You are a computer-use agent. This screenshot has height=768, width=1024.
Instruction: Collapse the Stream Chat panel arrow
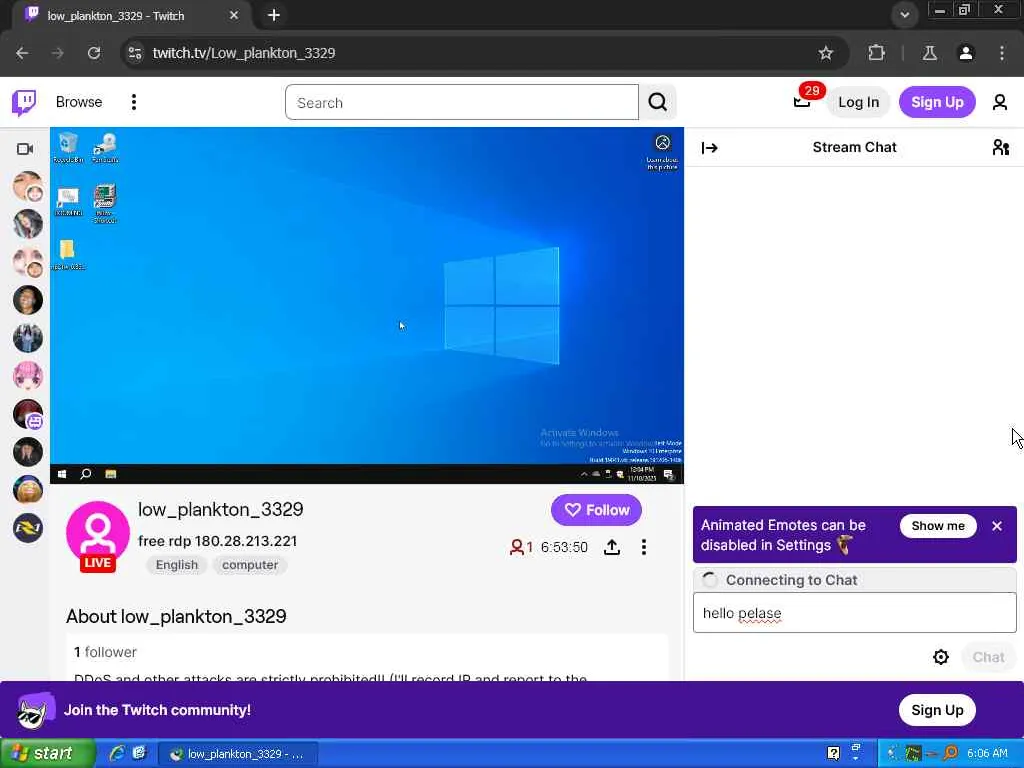pos(710,148)
